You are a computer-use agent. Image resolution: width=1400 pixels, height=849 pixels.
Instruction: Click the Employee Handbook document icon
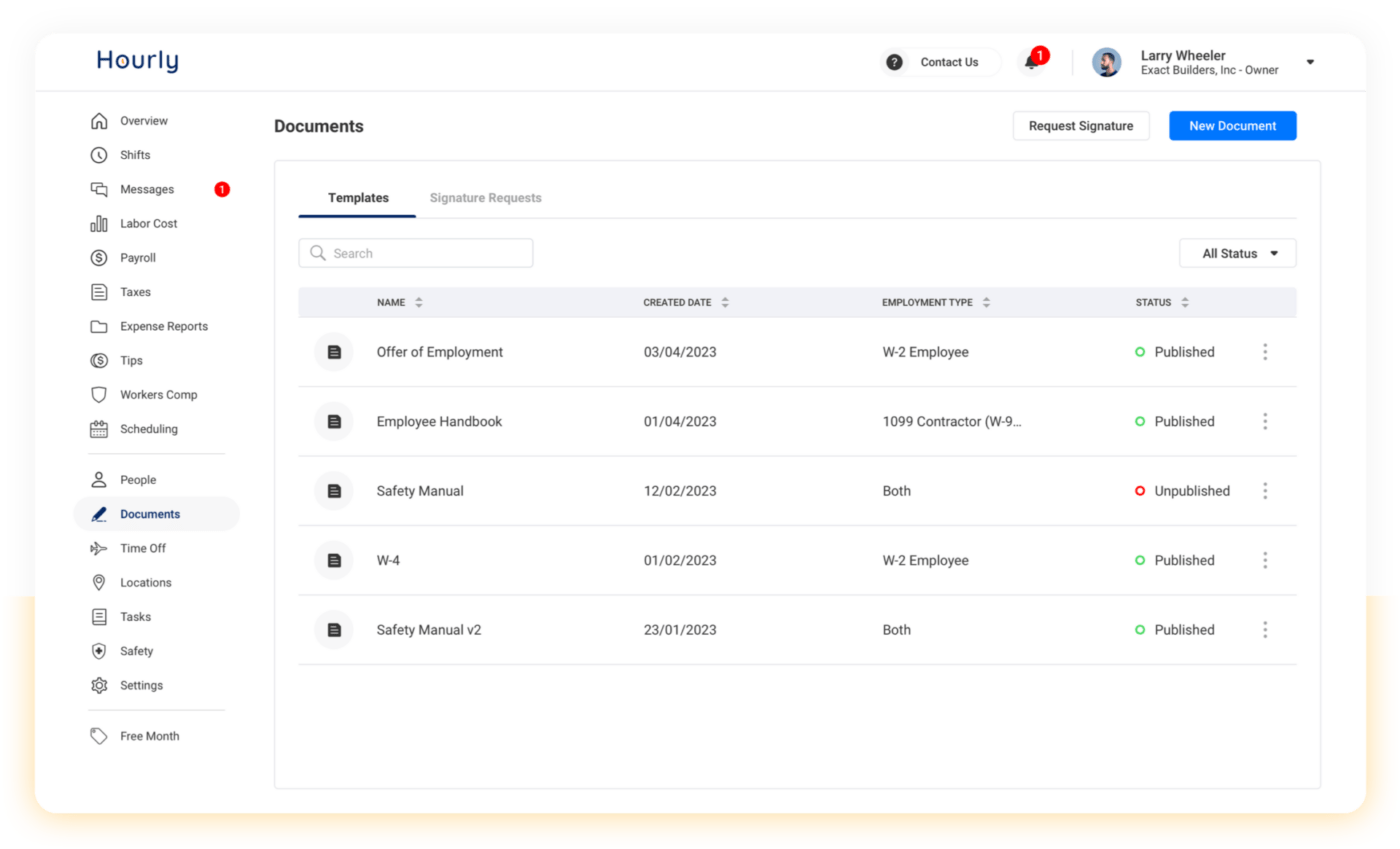pyautogui.click(x=334, y=422)
